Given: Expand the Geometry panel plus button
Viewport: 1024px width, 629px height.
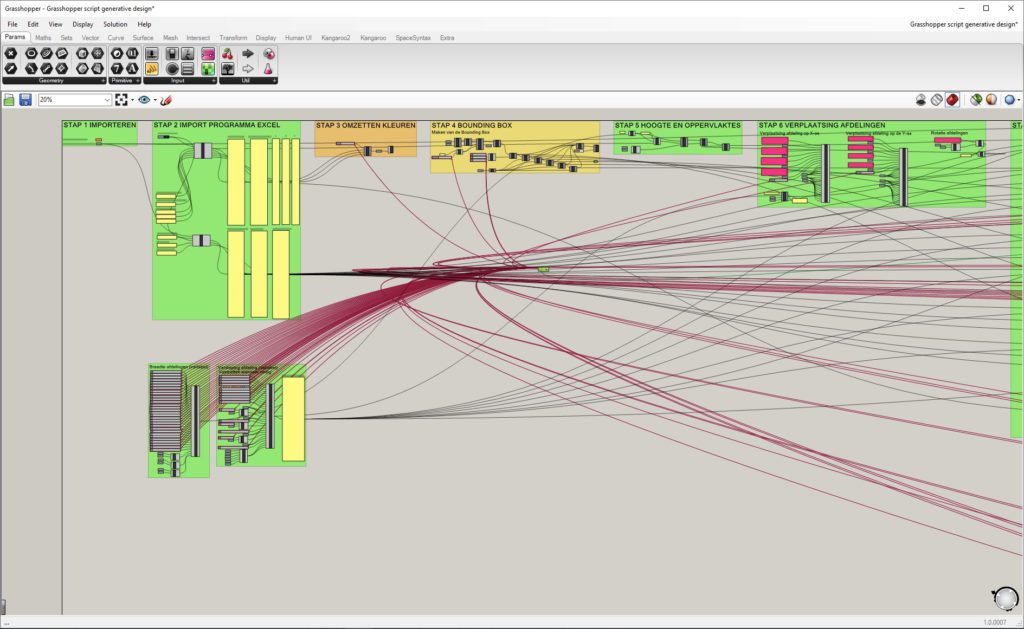Looking at the screenshot, I should coord(103,81).
